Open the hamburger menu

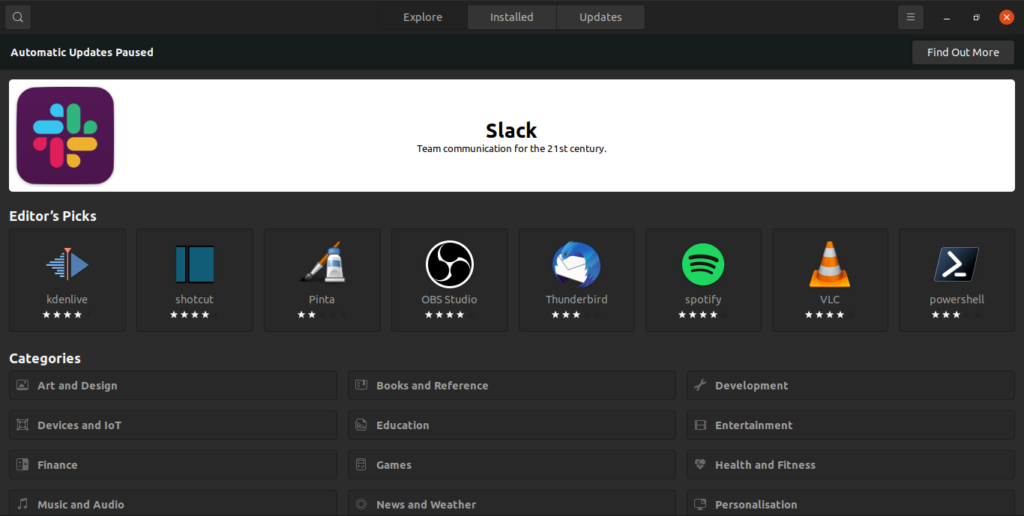click(910, 17)
